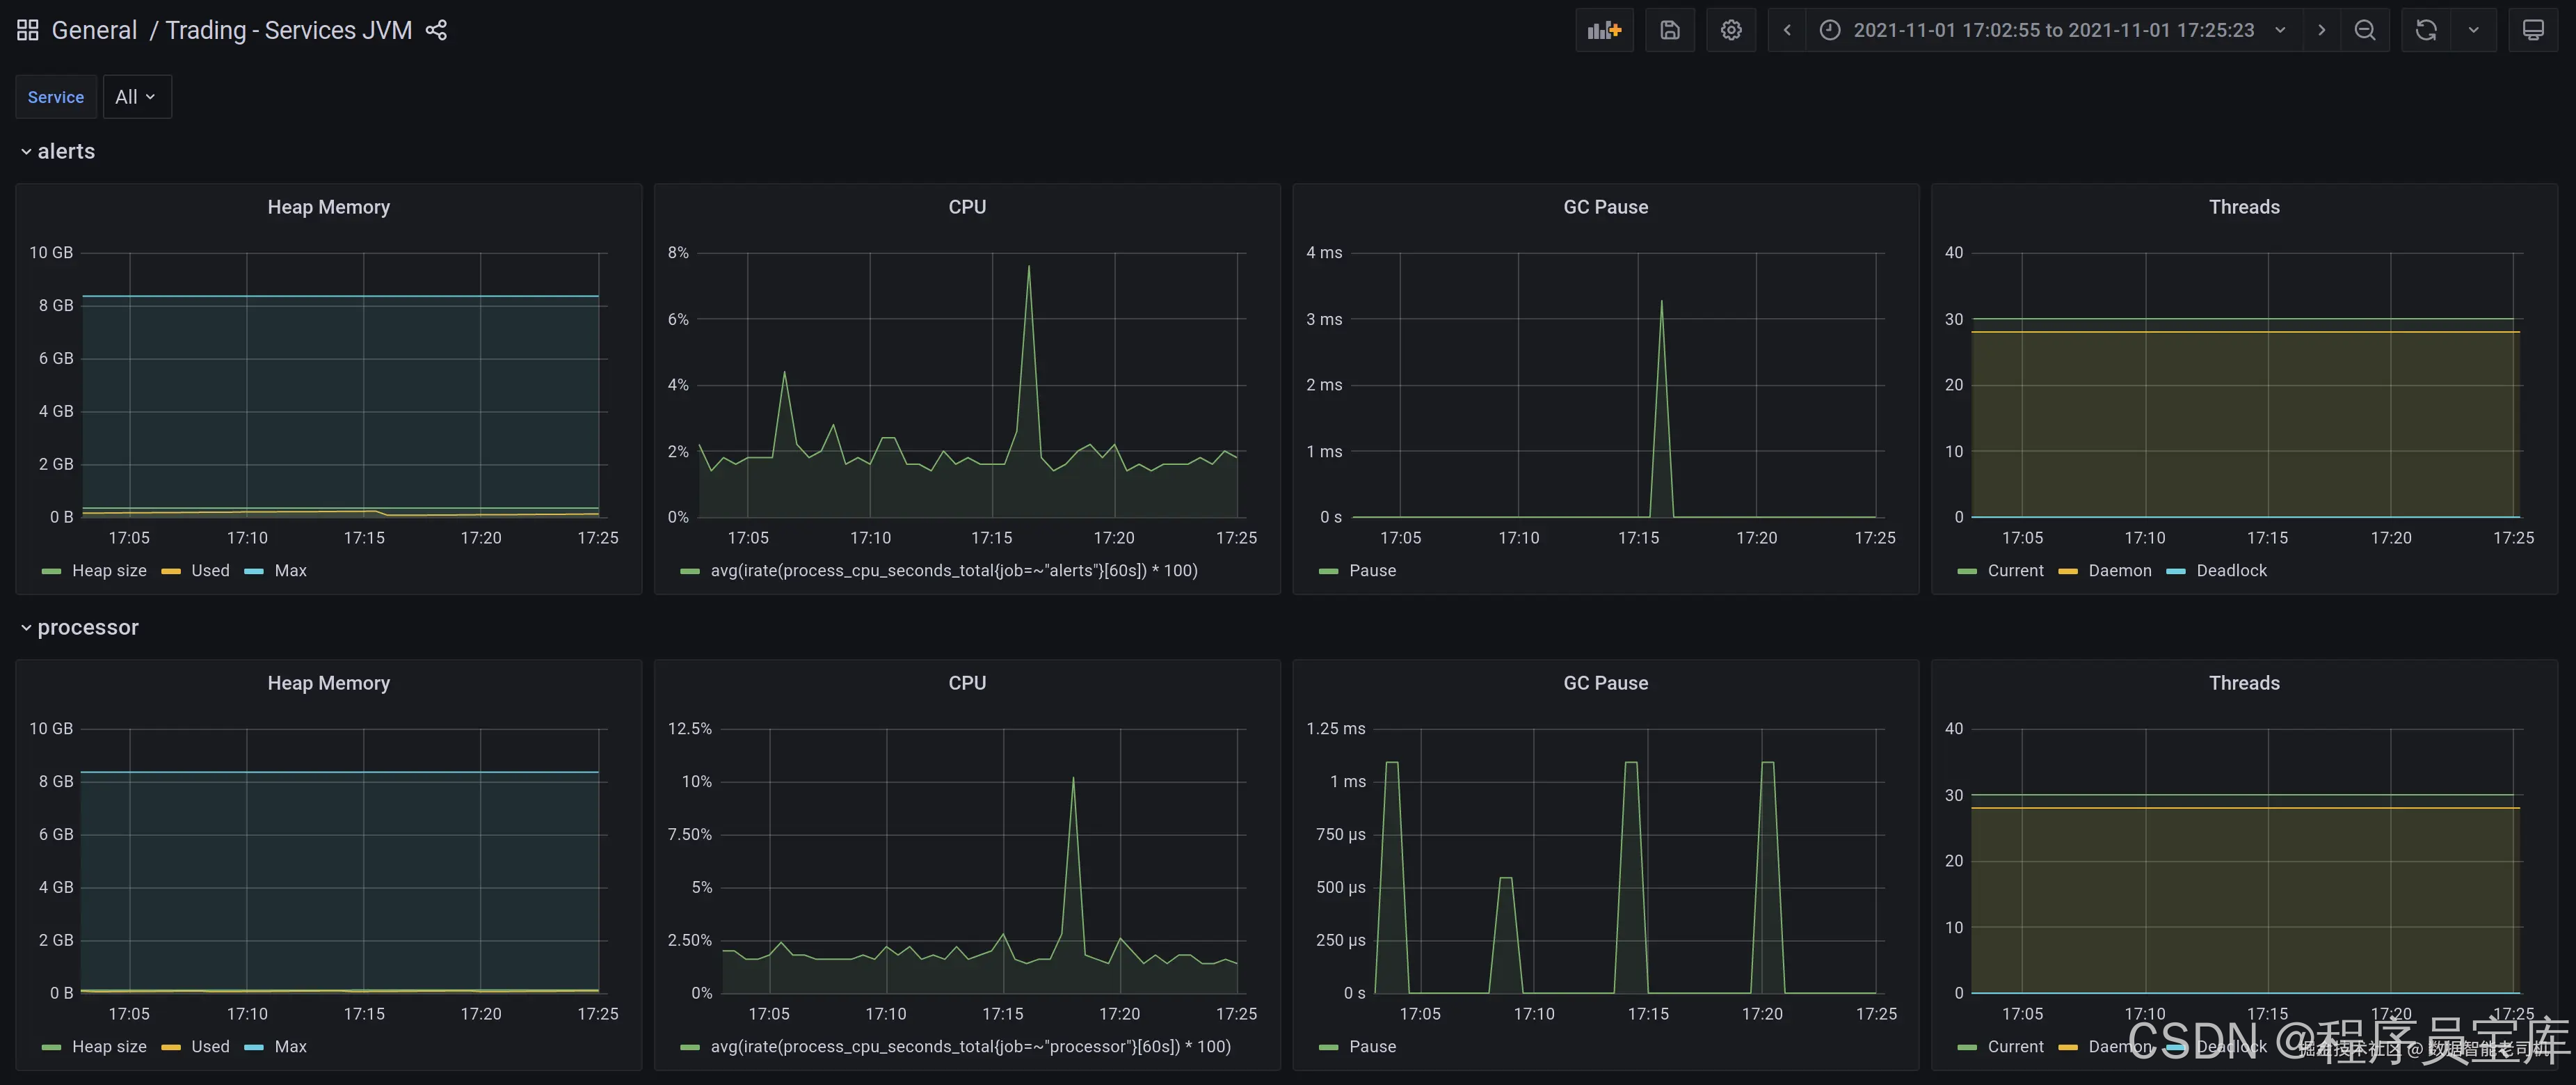
Task: Click the cycle view mode monitor icon
Action: pos(2532,30)
